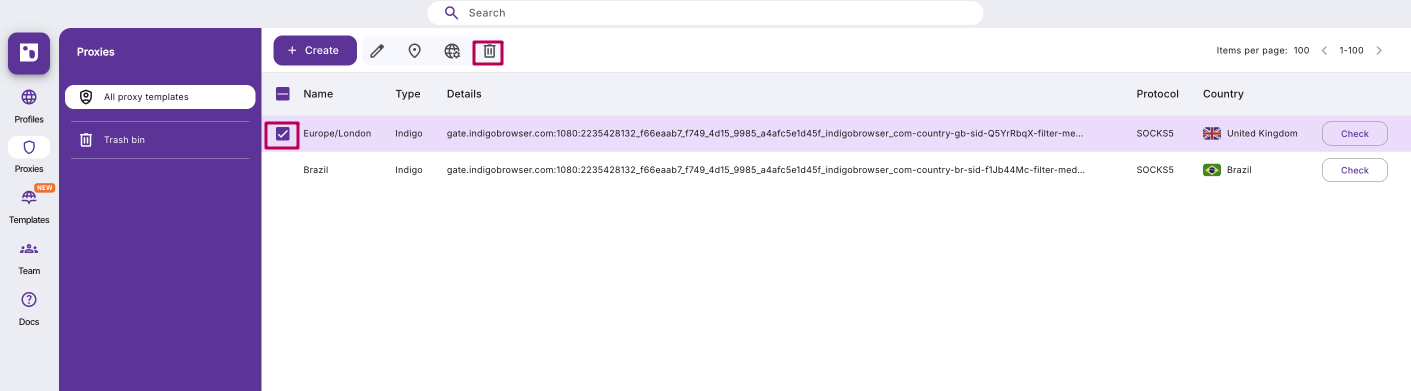1411x391 pixels.
Task: Open Docs from the sidebar
Action: pos(29,309)
